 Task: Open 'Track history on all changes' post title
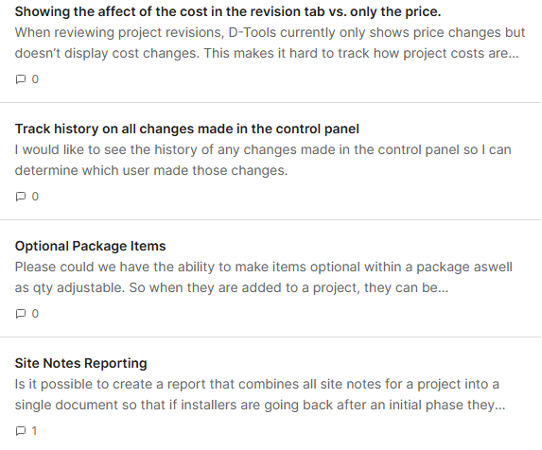pyautogui.click(x=187, y=129)
